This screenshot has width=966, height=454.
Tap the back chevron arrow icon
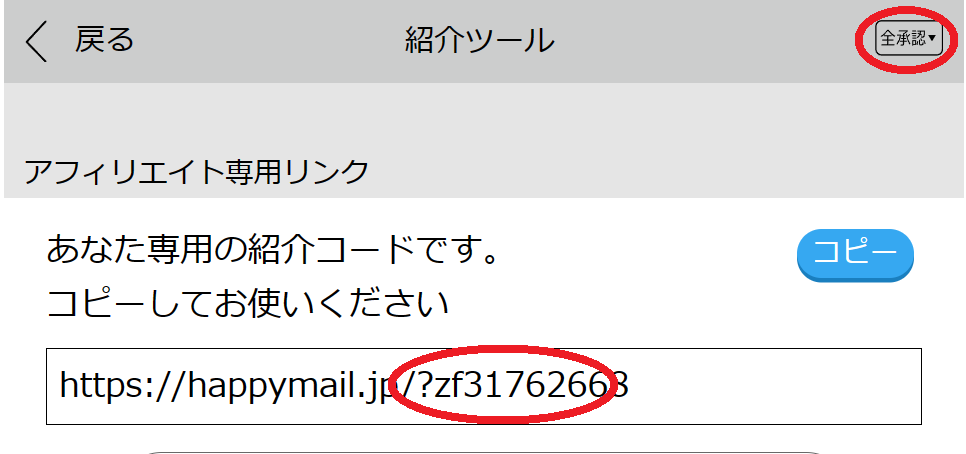click(36, 41)
